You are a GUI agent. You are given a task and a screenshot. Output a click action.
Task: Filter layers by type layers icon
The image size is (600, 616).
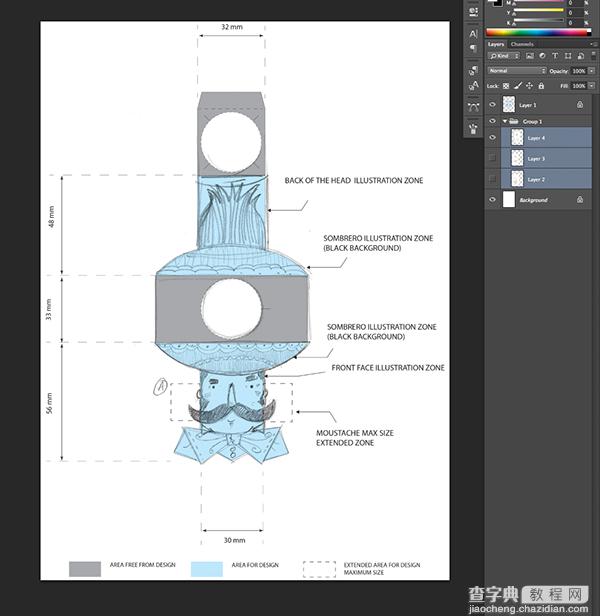tap(555, 56)
